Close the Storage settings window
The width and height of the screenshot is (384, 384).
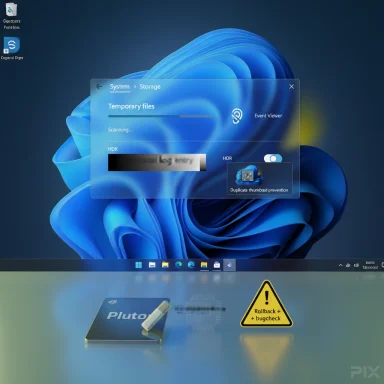coord(291,87)
